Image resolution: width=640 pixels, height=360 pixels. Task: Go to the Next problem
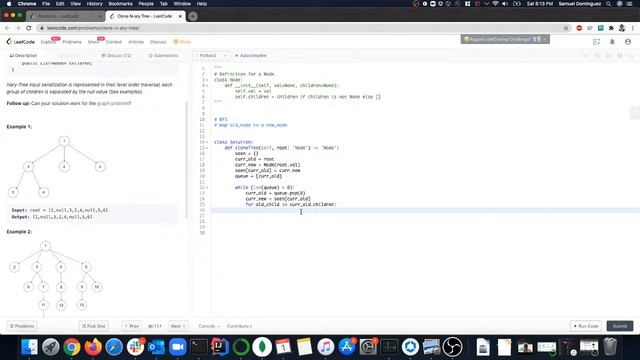click(x=178, y=326)
